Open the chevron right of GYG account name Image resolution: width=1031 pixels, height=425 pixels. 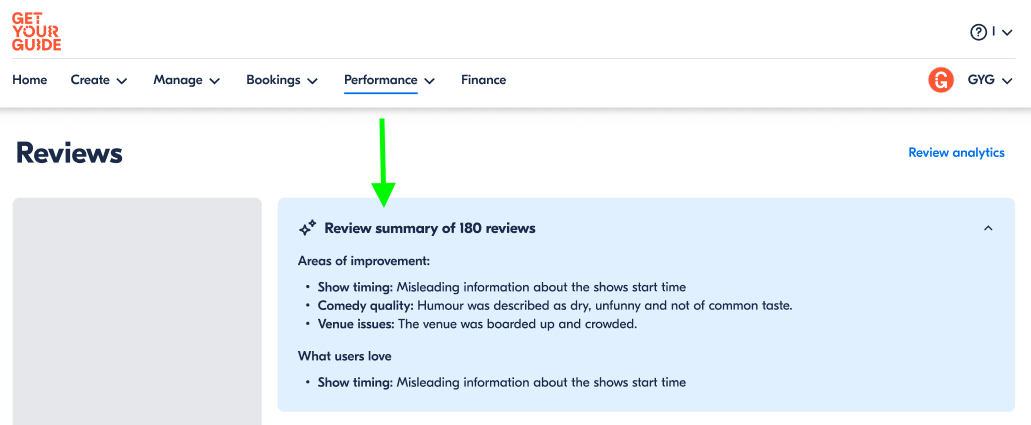pyautogui.click(x=1007, y=81)
